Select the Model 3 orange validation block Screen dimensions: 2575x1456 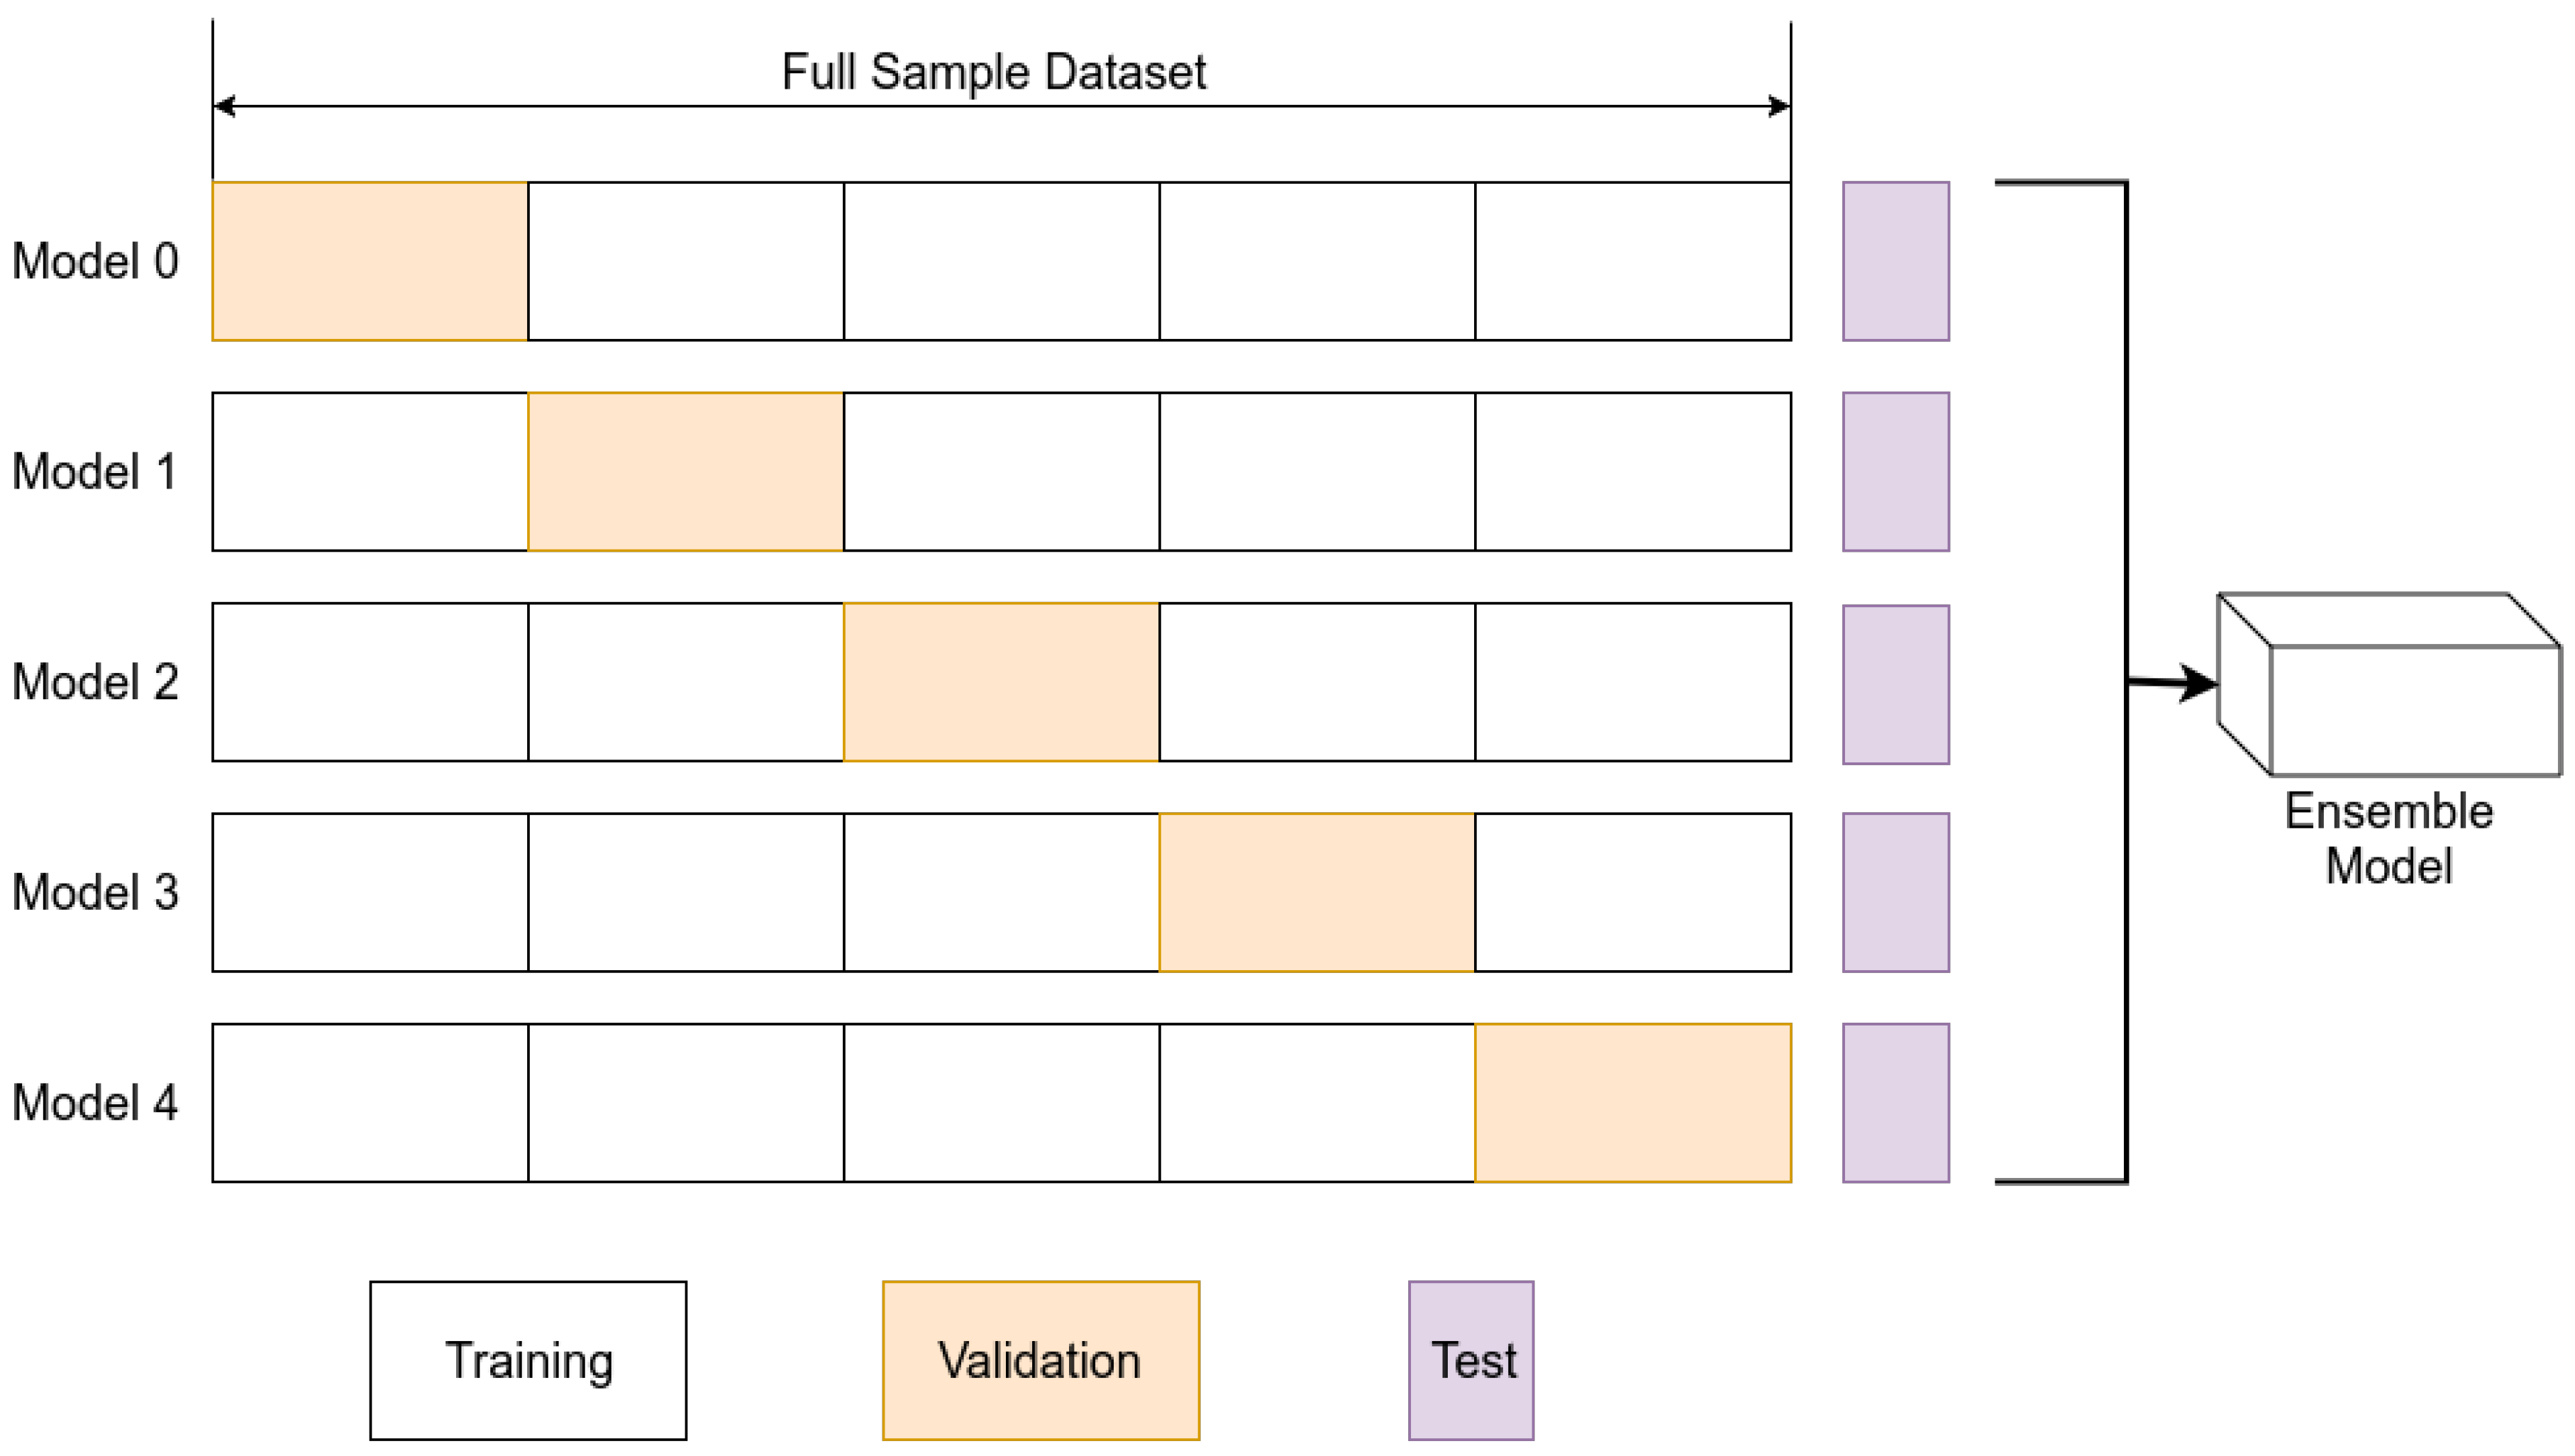pos(1316,892)
